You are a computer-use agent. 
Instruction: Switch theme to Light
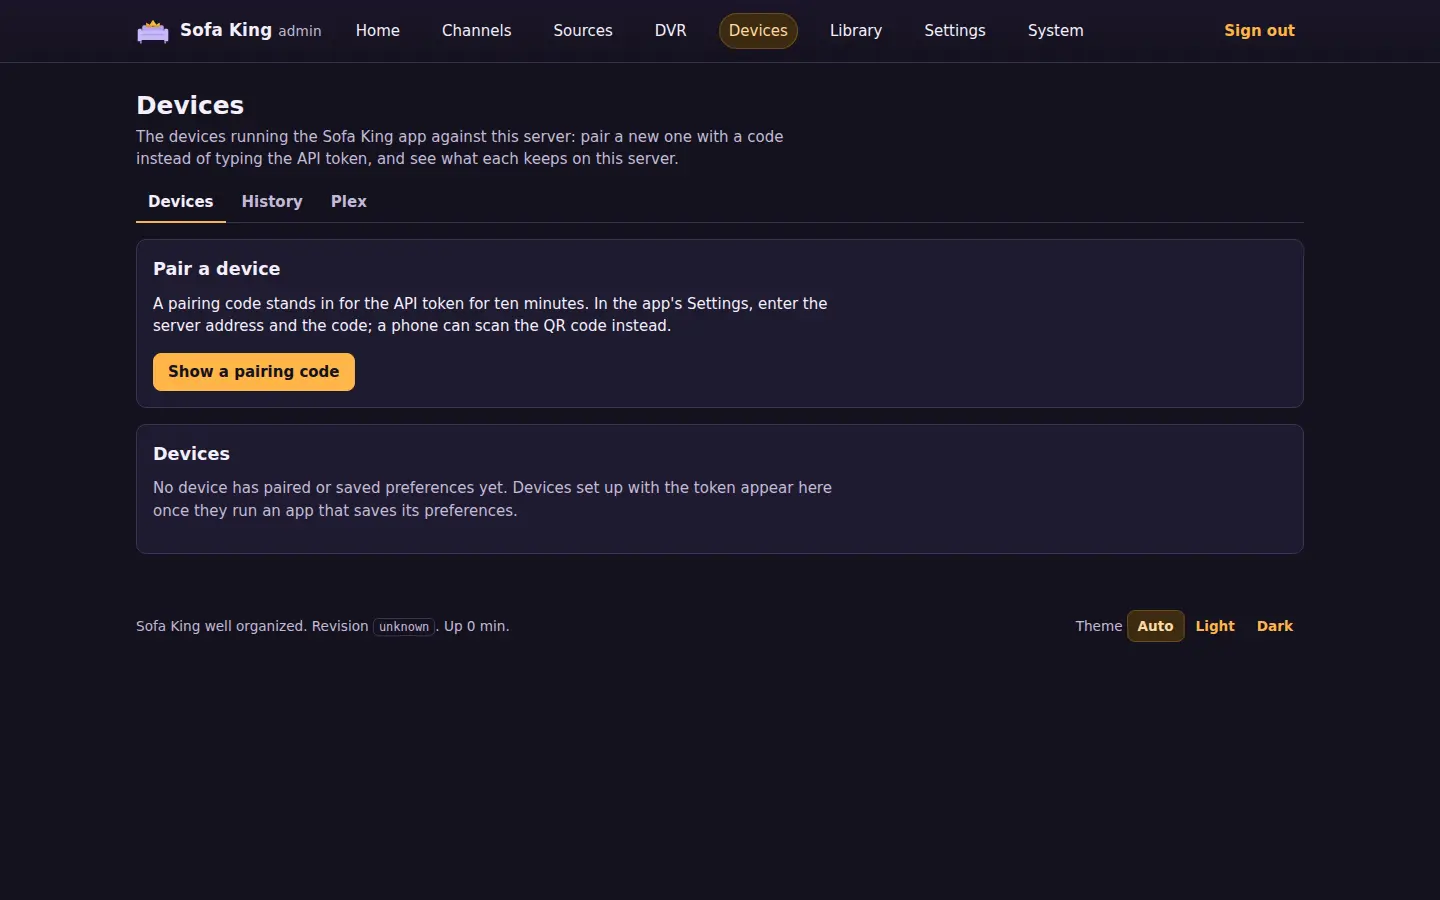tap(1215, 626)
